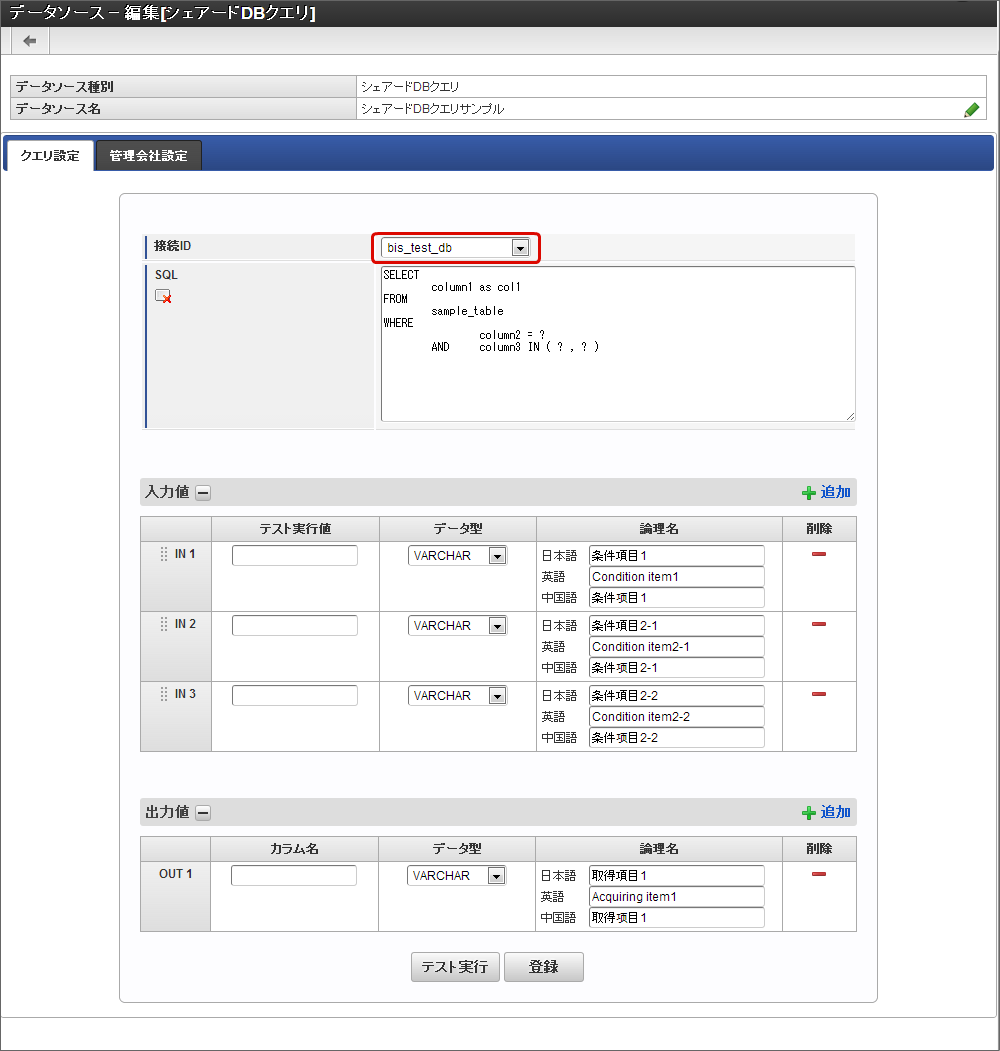Image resolution: width=1000 pixels, height=1051 pixels.
Task: Delete input row IN 1 with red minus
Action: 818,554
